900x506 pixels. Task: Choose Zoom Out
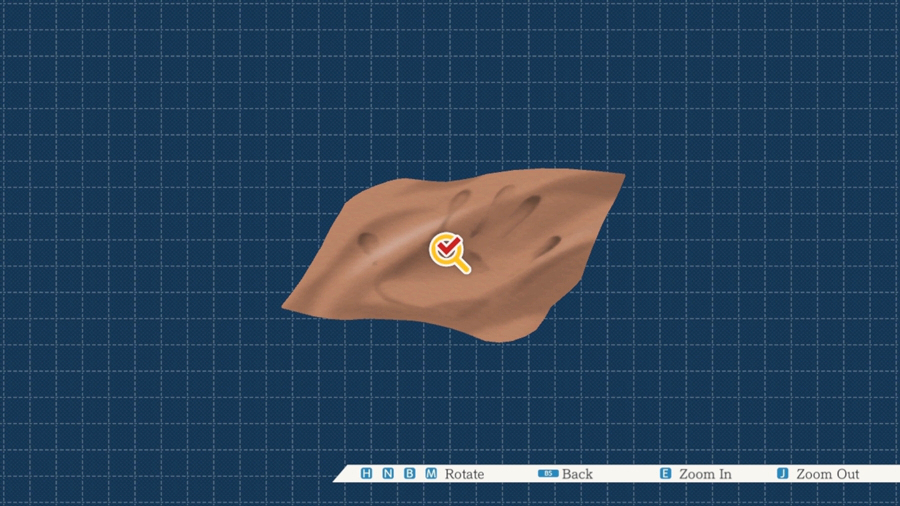pyautogui.click(x=828, y=474)
